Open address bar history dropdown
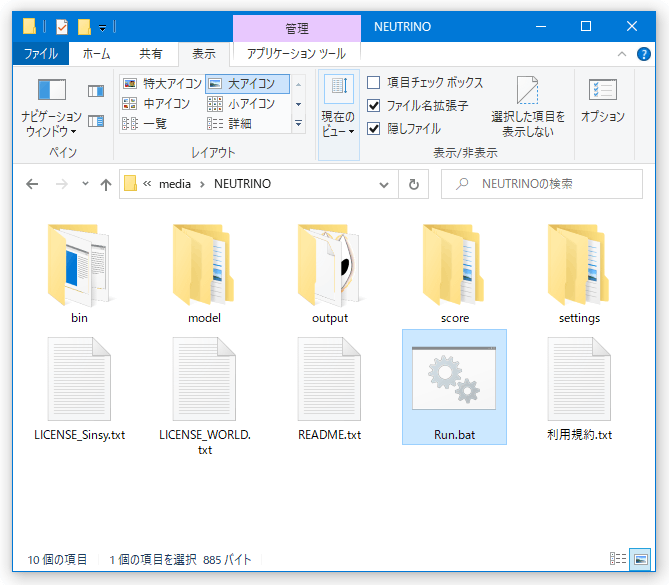 384,184
